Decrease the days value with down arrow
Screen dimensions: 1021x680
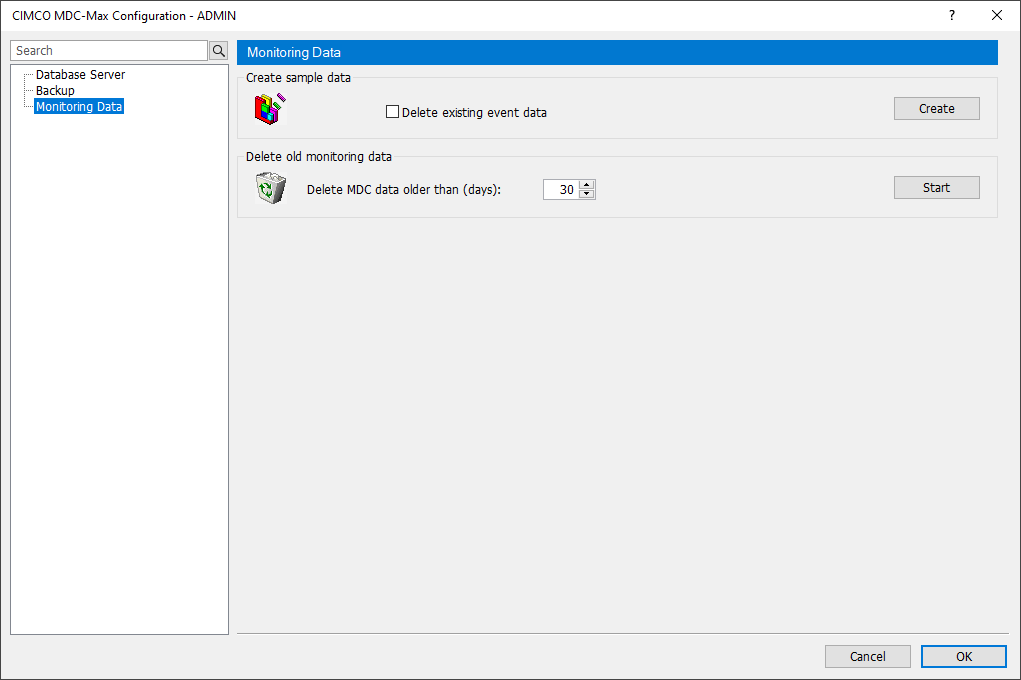pyautogui.click(x=587, y=193)
